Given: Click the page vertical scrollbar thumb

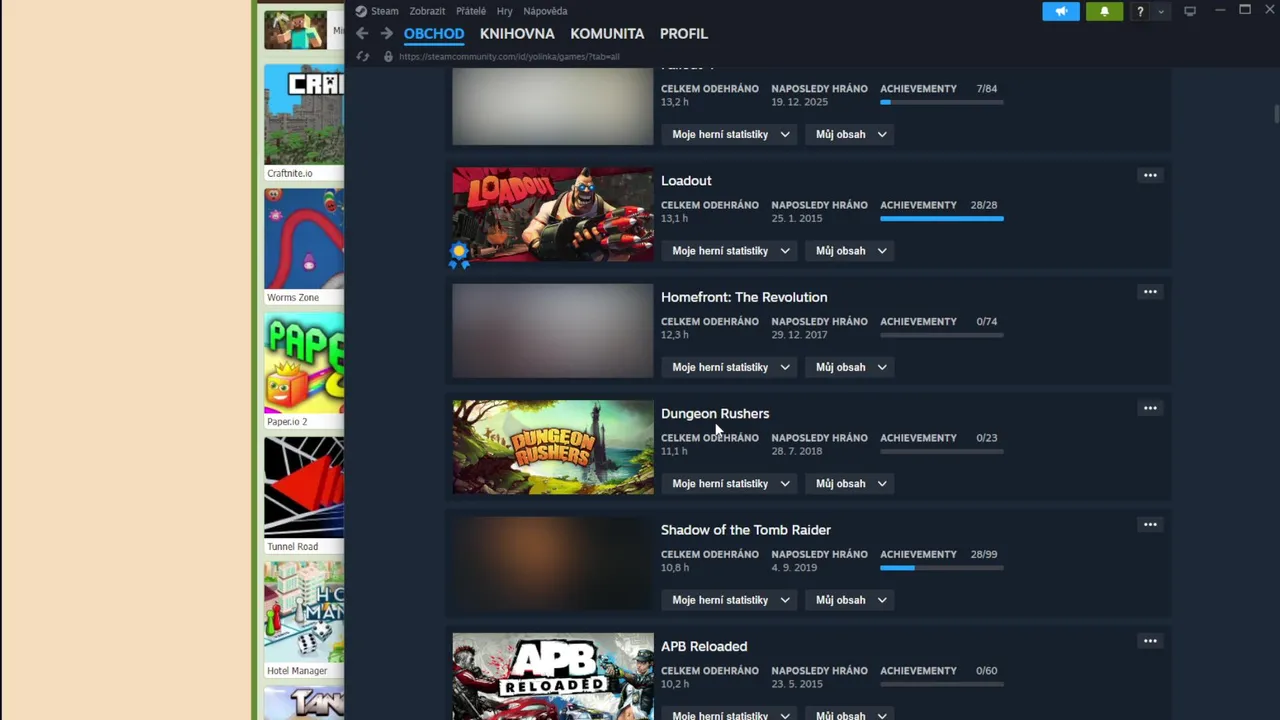Looking at the screenshot, I should coord(1276,113).
